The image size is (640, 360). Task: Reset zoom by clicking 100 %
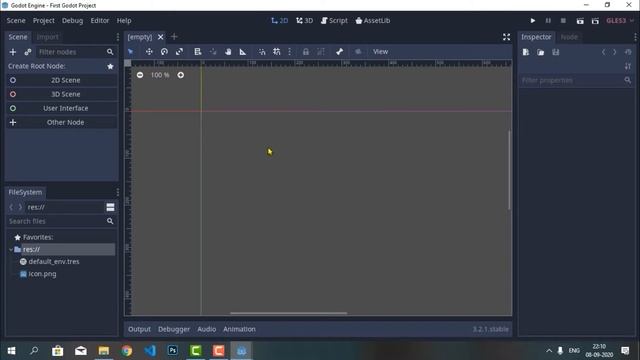pos(160,75)
